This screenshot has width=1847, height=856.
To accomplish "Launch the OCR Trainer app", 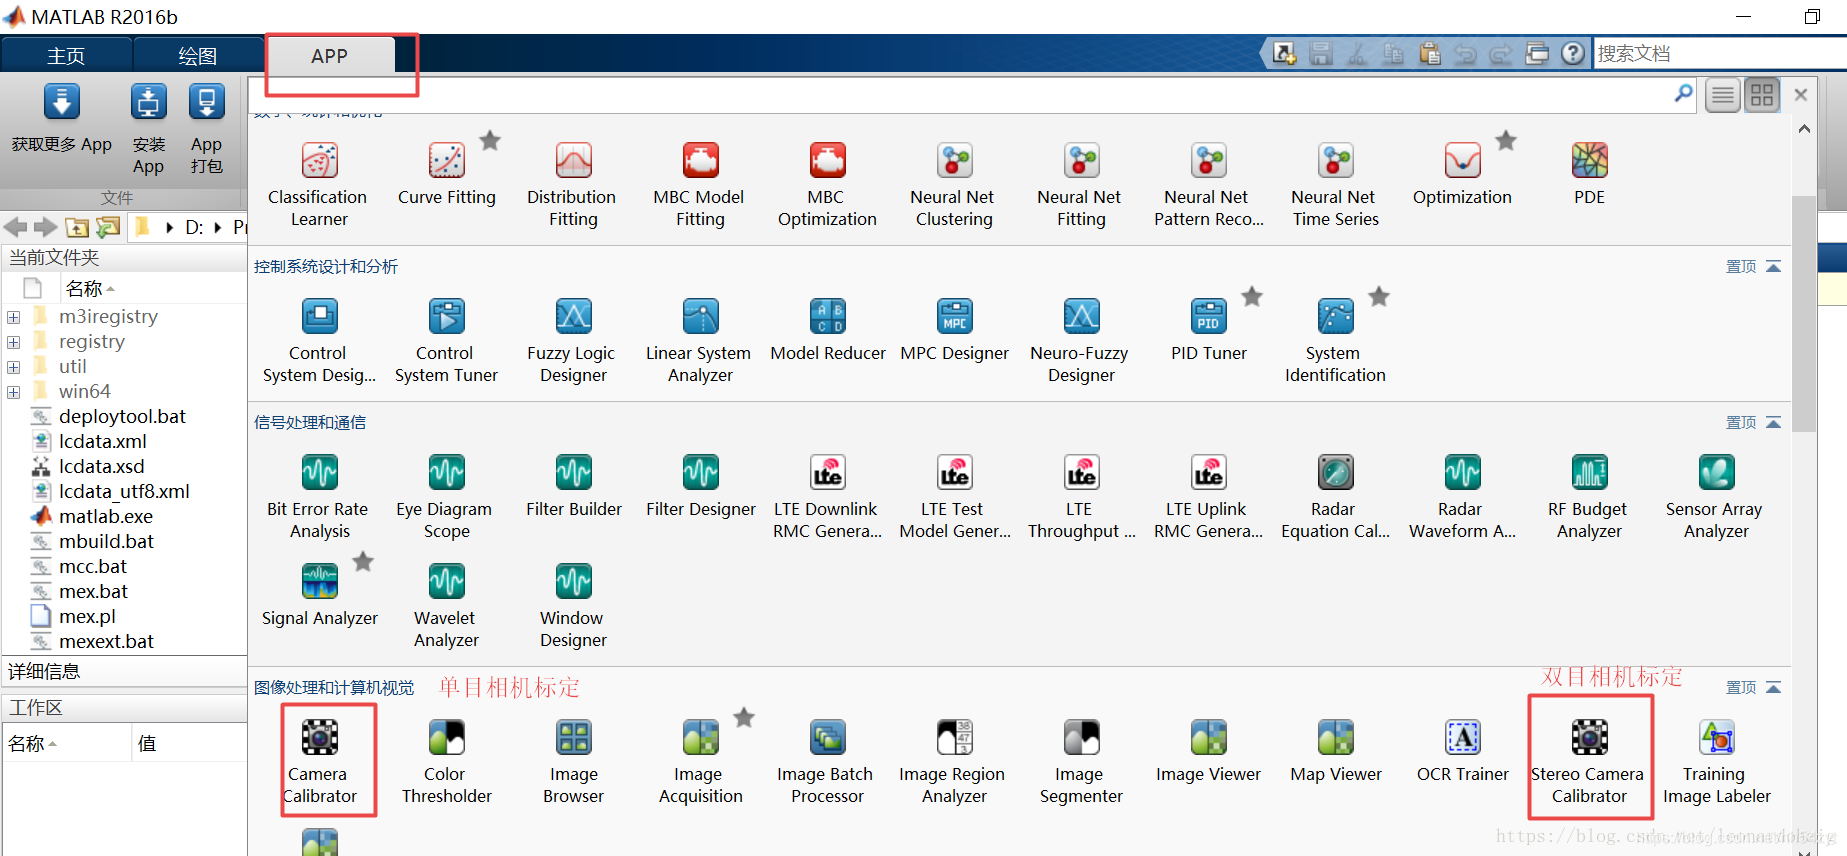I will coord(1462,752).
